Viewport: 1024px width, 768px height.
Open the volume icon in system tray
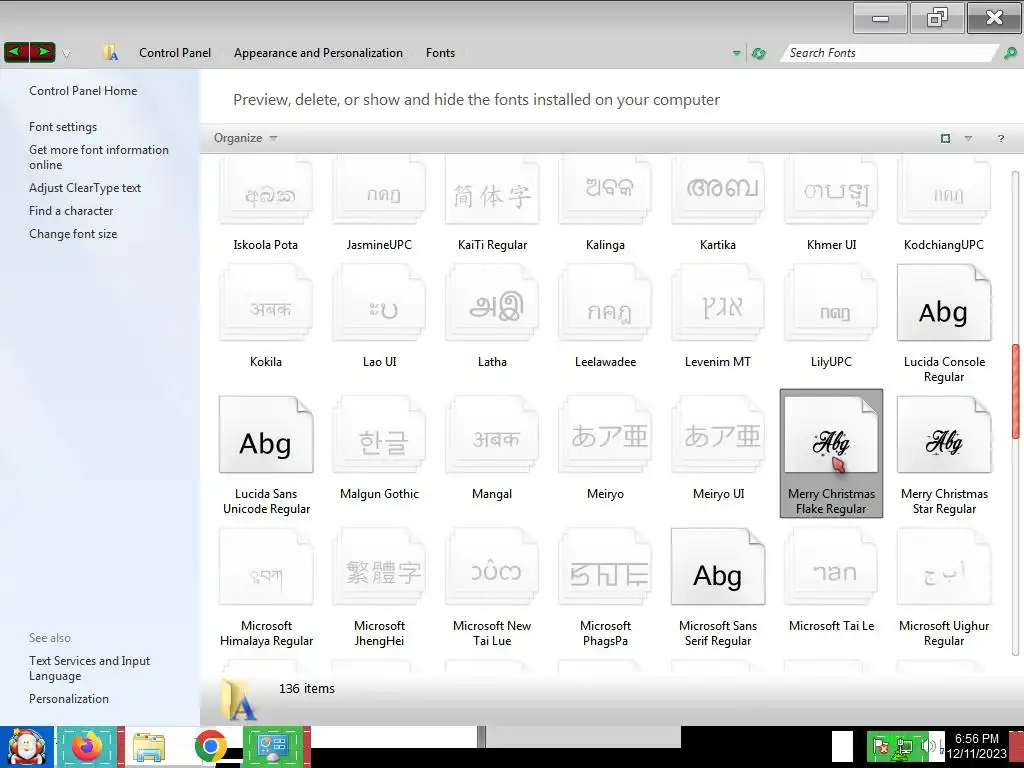pyautogui.click(x=927, y=746)
